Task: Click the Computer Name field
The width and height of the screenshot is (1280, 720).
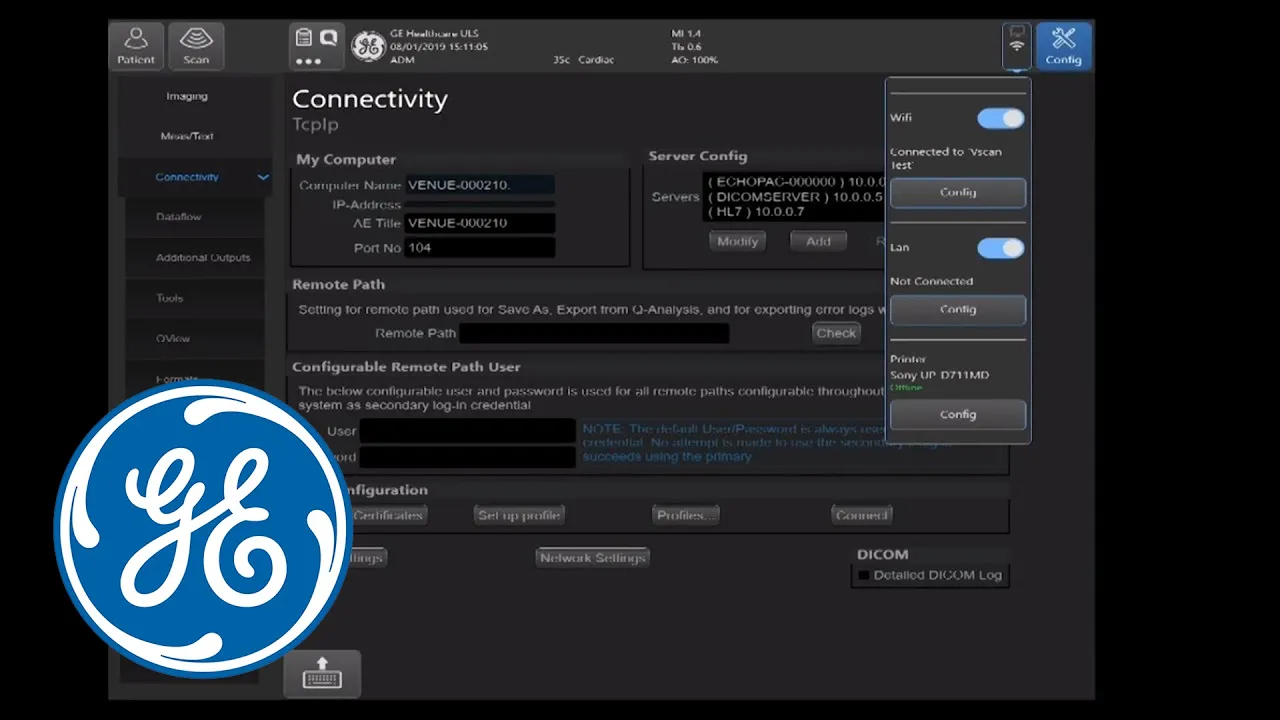Action: [480, 185]
